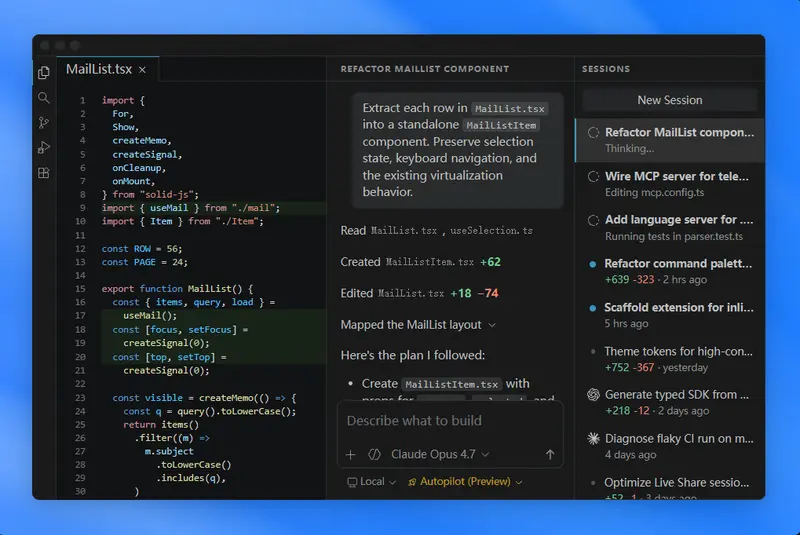Screen dimensions: 800x535
Task: Click the gray dot of Theme tokens session
Action: [x=592, y=351]
